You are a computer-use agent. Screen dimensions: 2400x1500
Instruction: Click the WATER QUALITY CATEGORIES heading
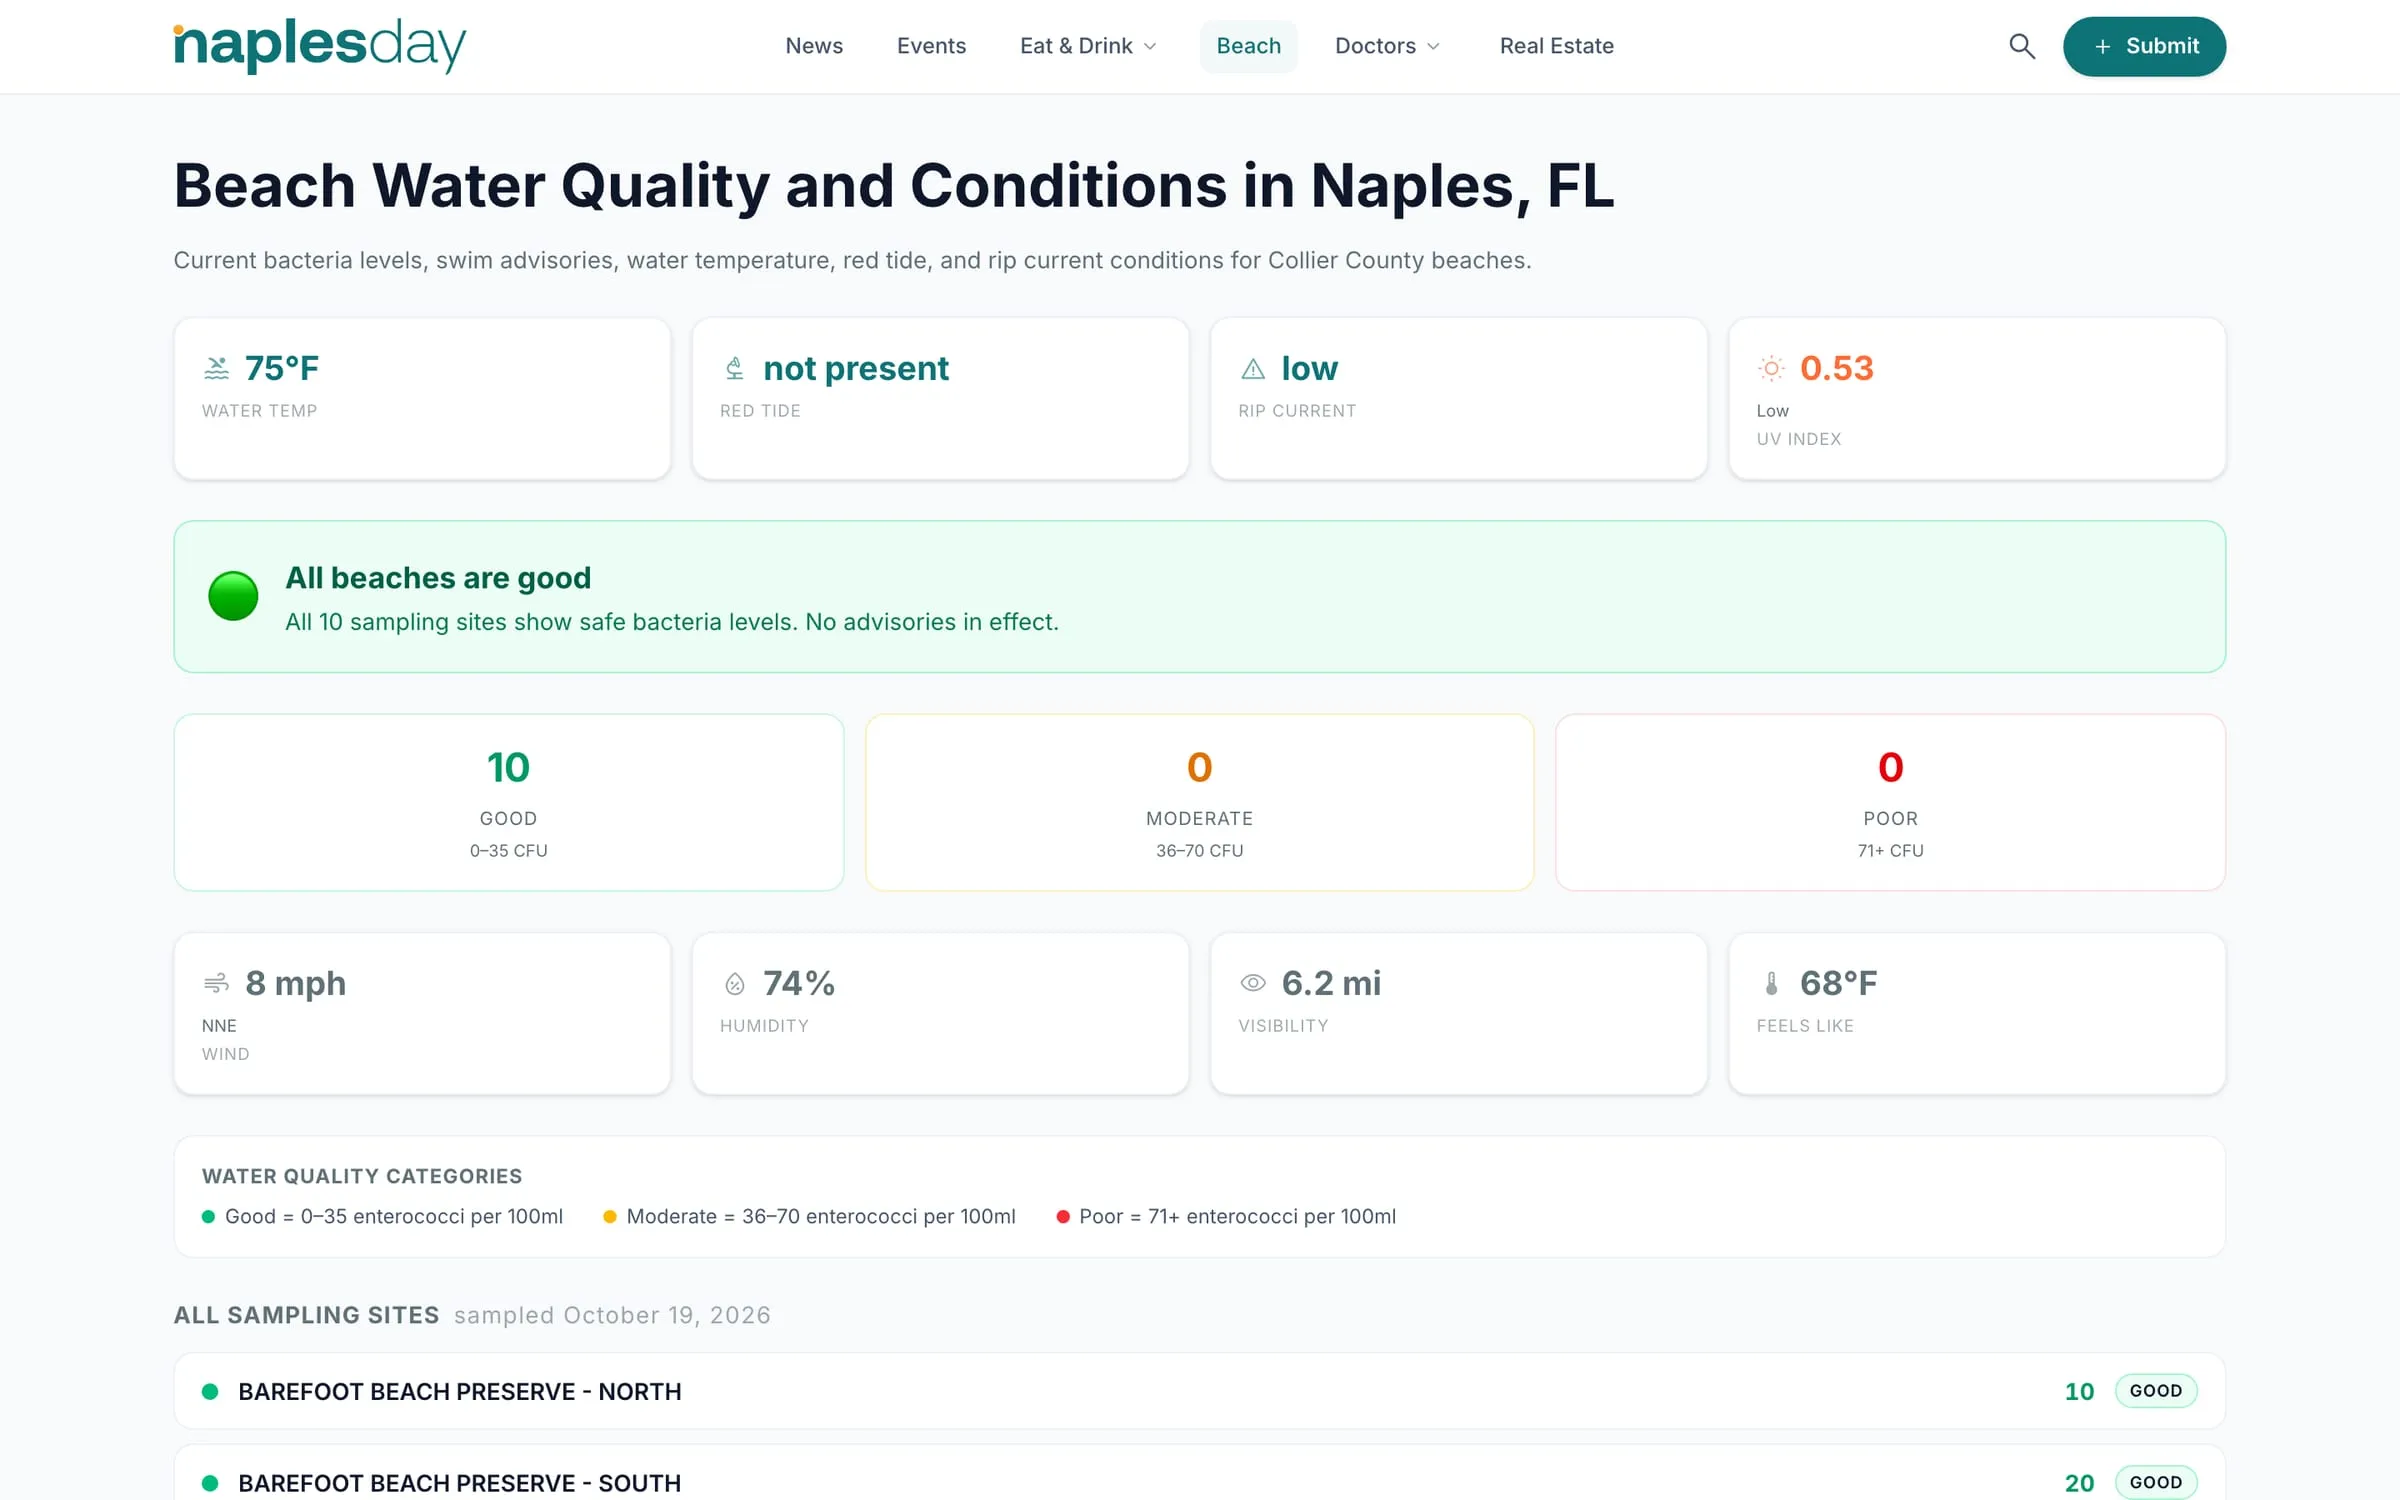[362, 1176]
